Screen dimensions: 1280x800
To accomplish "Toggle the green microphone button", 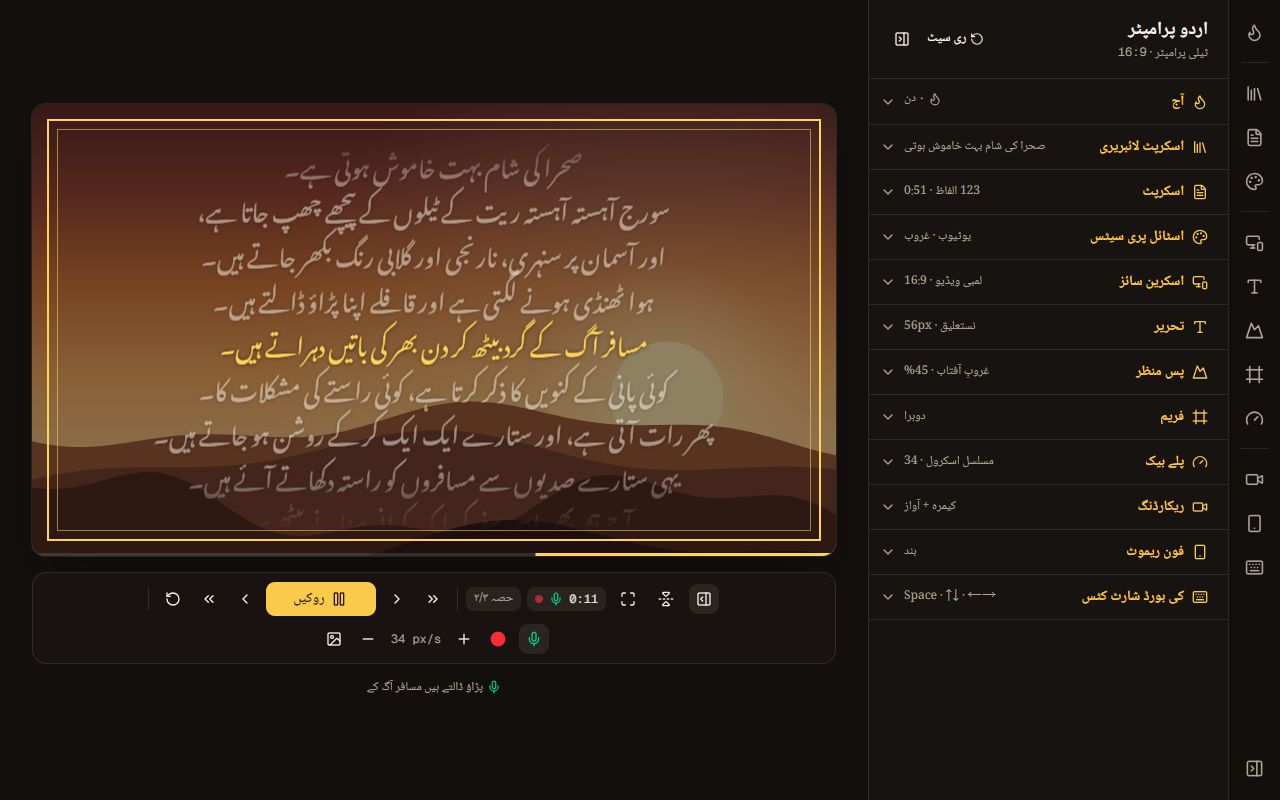I will 534,639.
